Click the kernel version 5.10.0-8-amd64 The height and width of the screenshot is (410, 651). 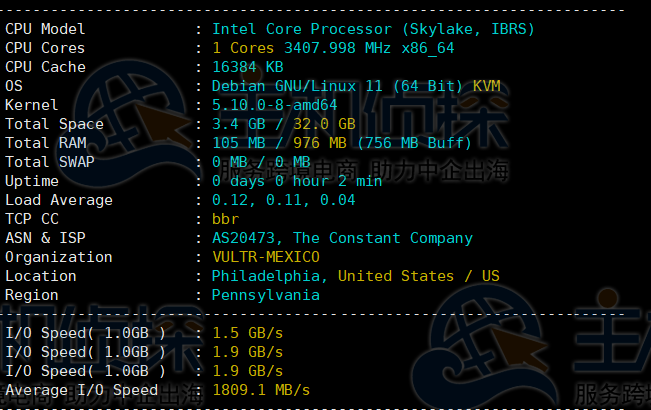pyautogui.click(x=275, y=105)
